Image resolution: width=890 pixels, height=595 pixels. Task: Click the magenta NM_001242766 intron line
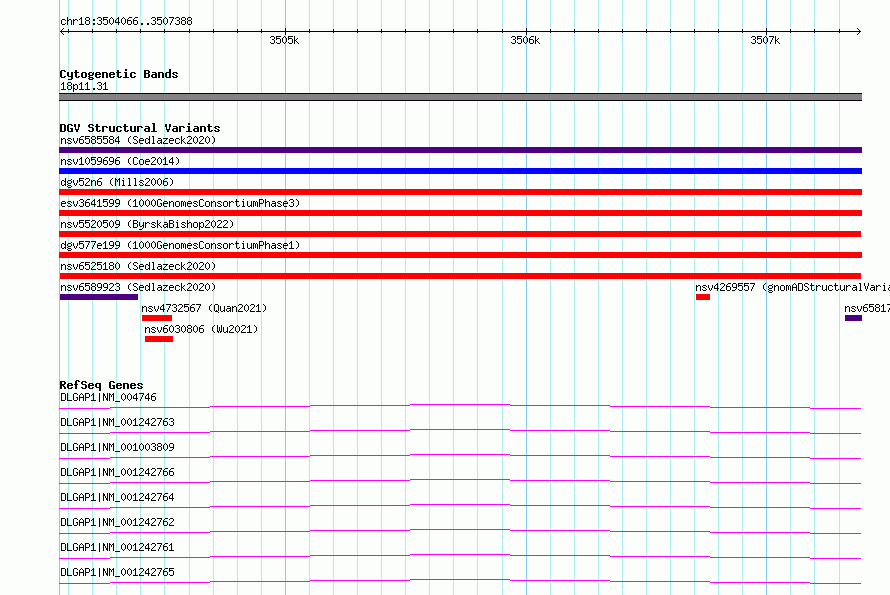click(460, 480)
